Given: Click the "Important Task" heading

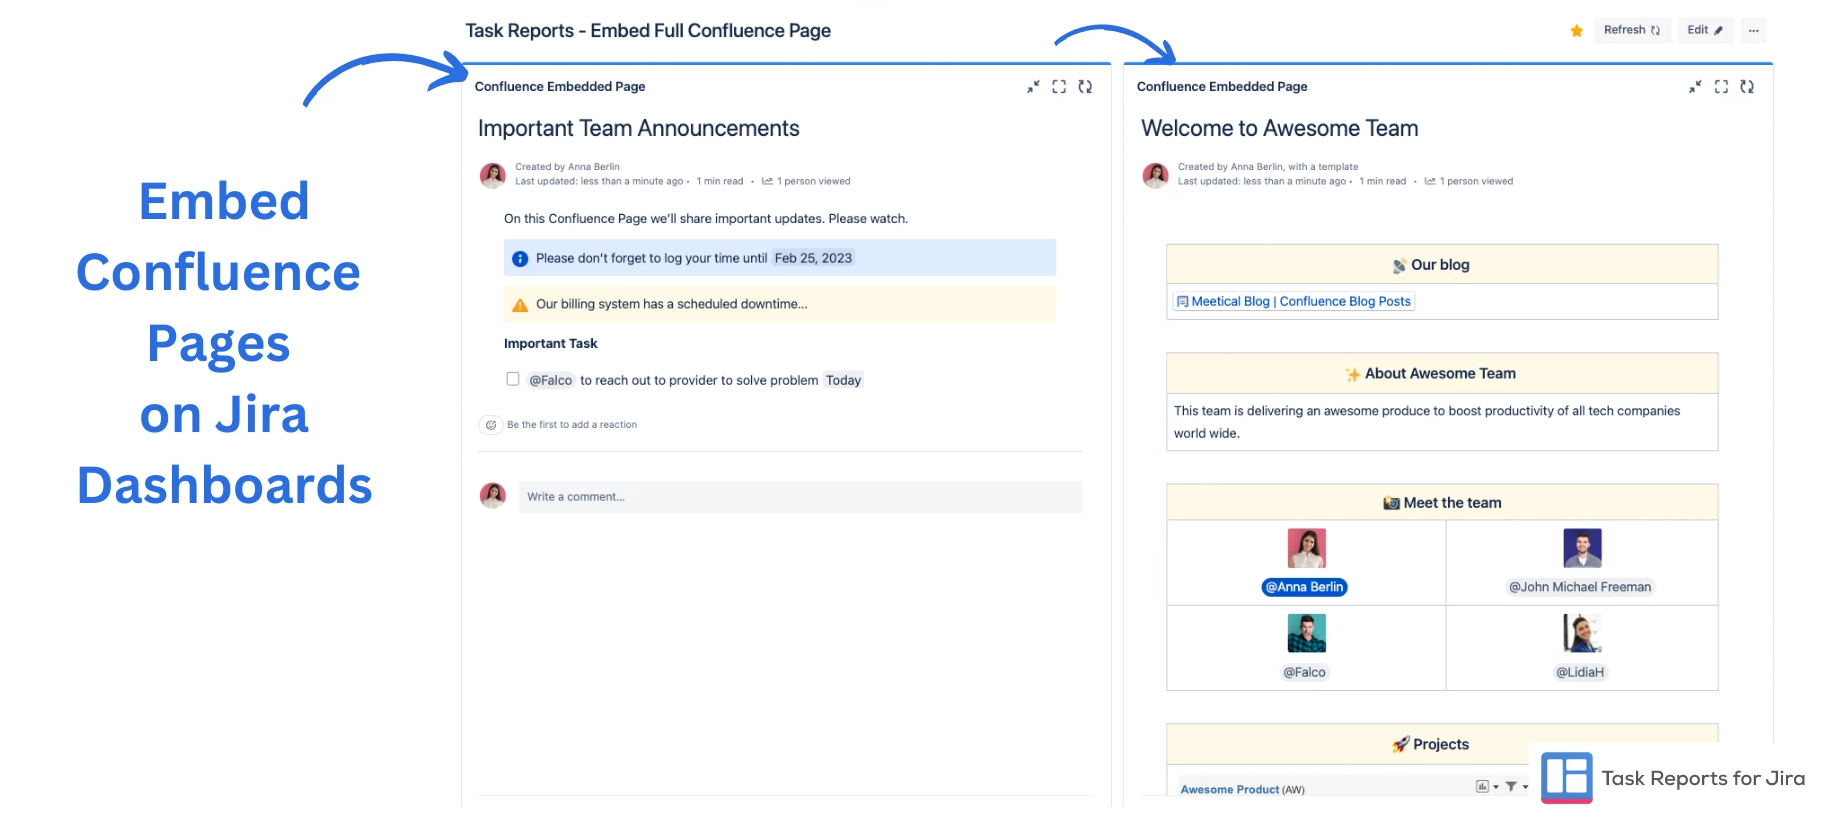Looking at the screenshot, I should coord(551,343).
